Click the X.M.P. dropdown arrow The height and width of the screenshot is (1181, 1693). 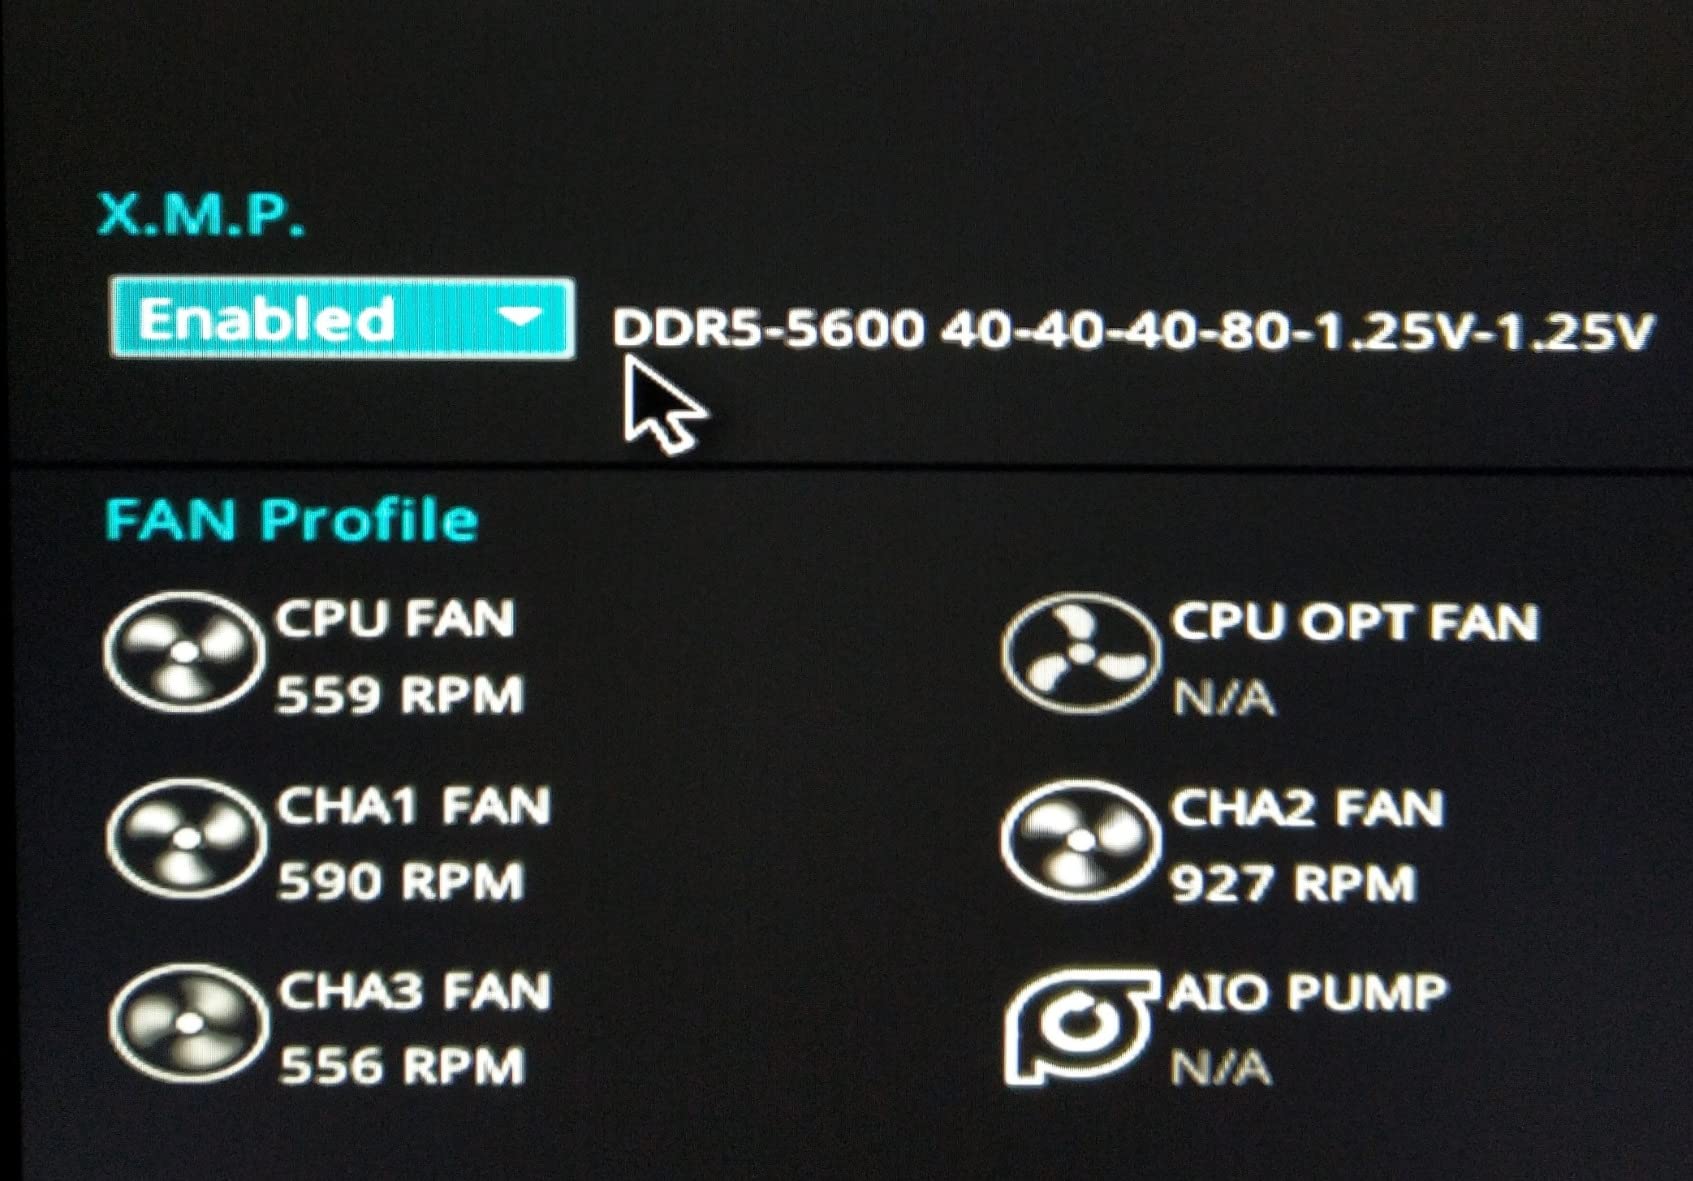(x=519, y=318)
